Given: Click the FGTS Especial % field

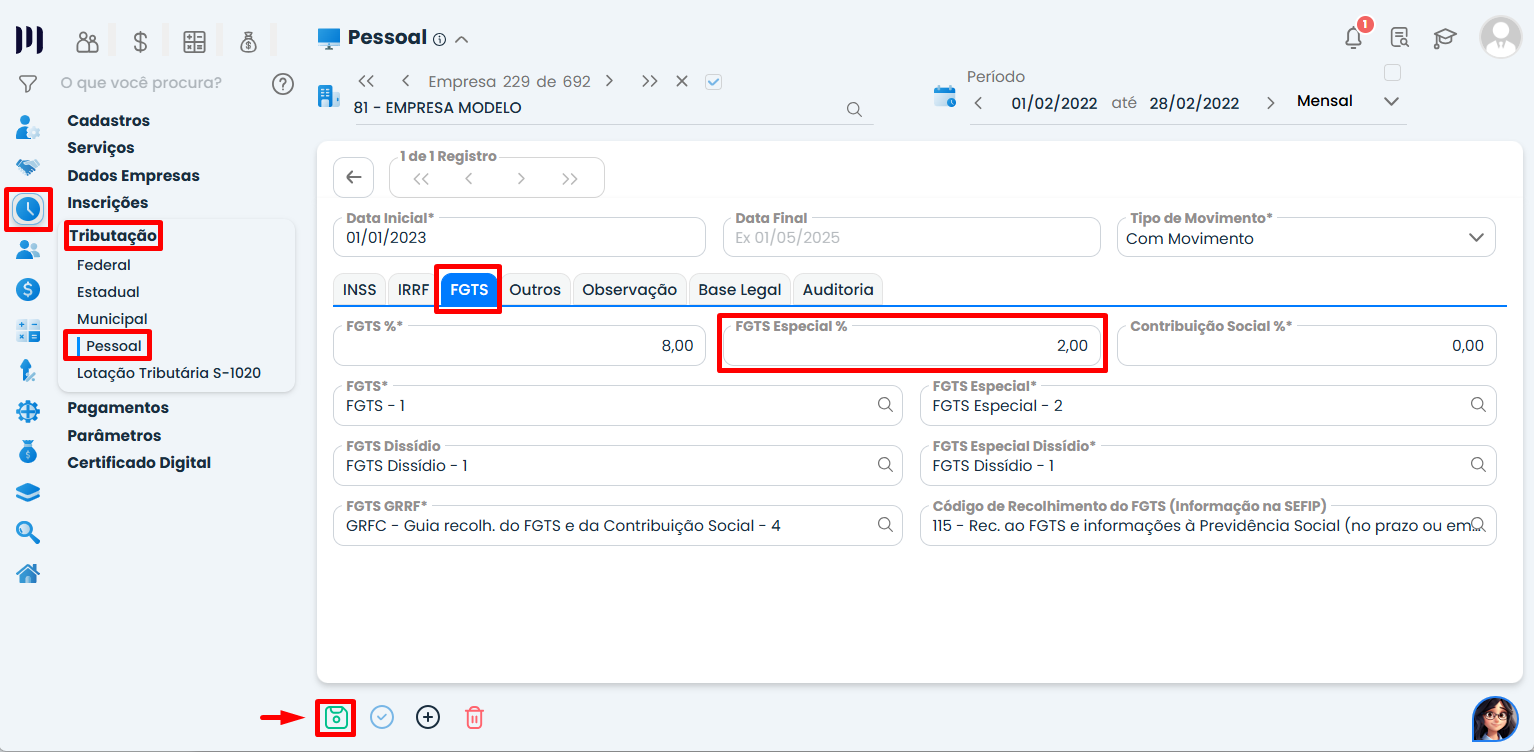Looking at the screenshot, I should 912,345.
